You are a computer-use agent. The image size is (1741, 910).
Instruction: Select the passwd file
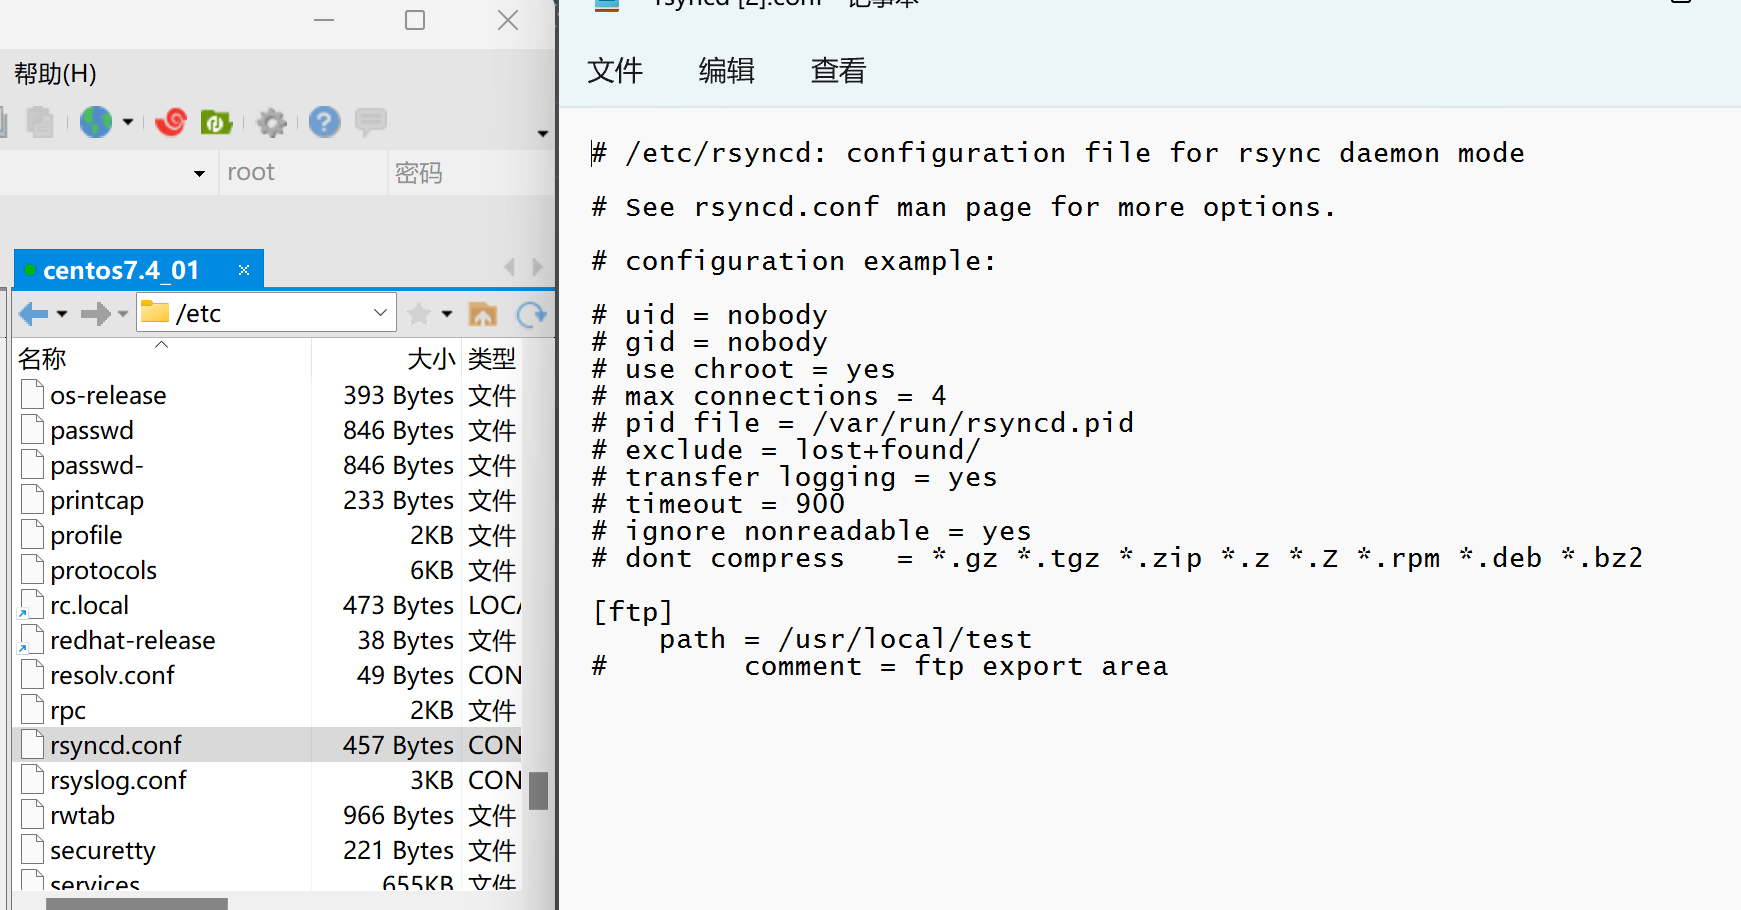(x=92, y=430)
